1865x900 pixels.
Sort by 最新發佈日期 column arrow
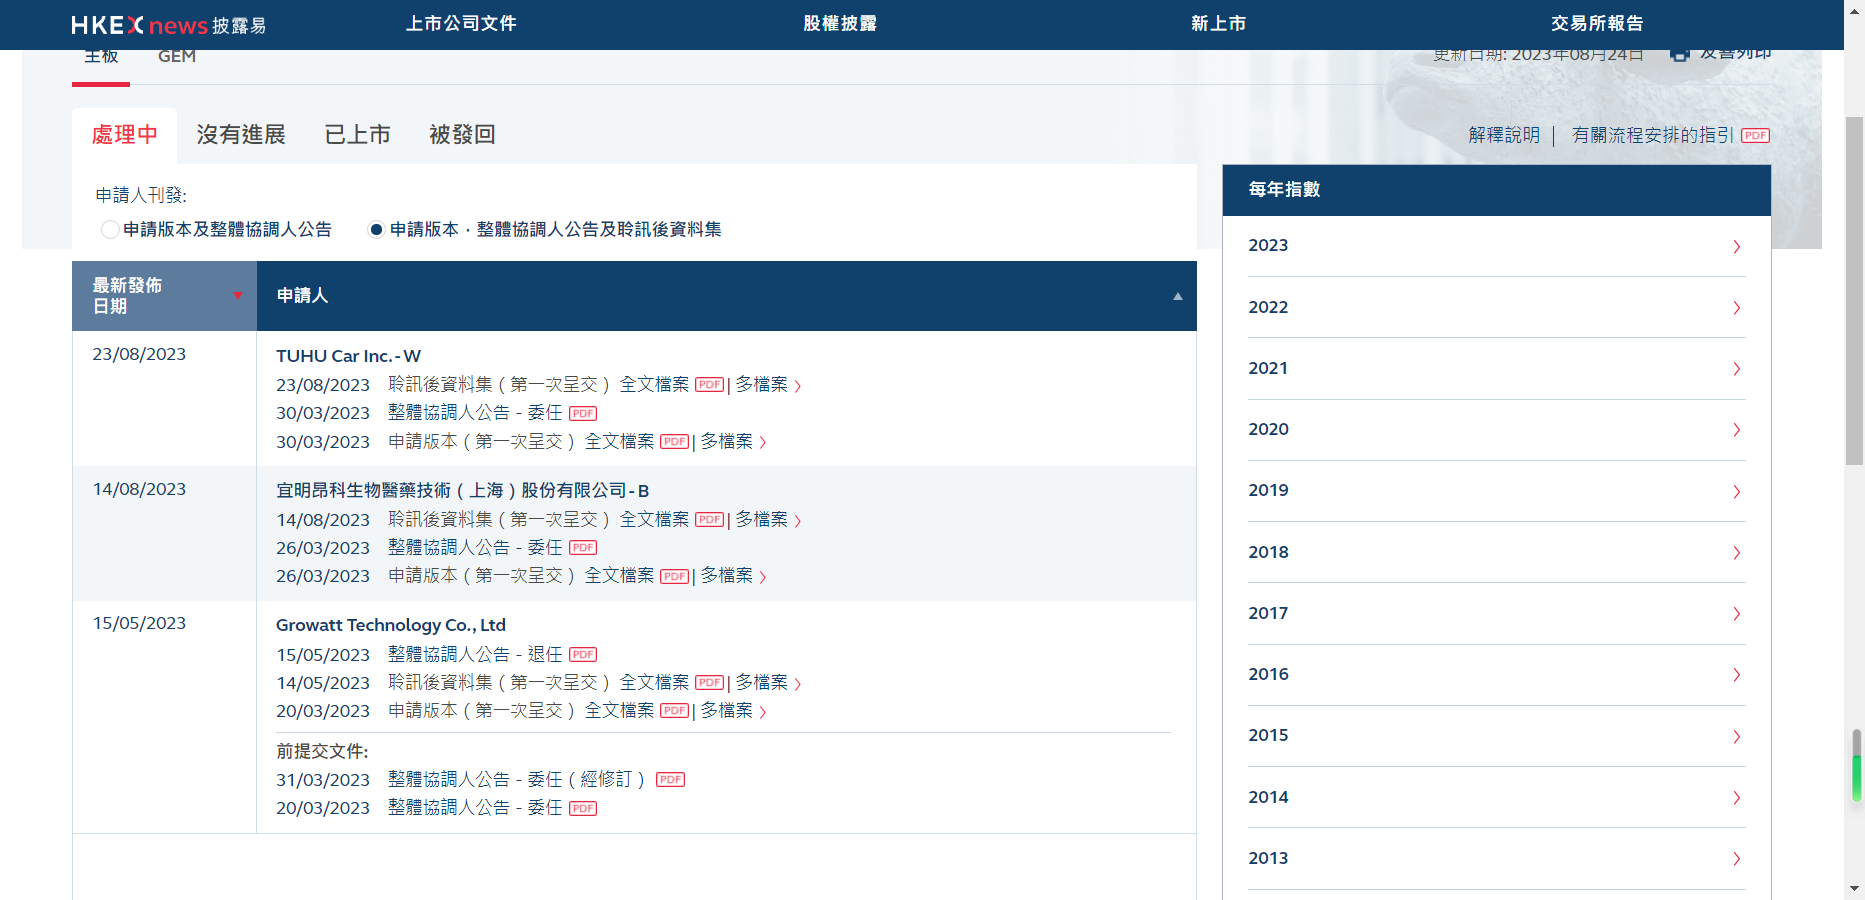pyautogui.click(x=238, y=296)
